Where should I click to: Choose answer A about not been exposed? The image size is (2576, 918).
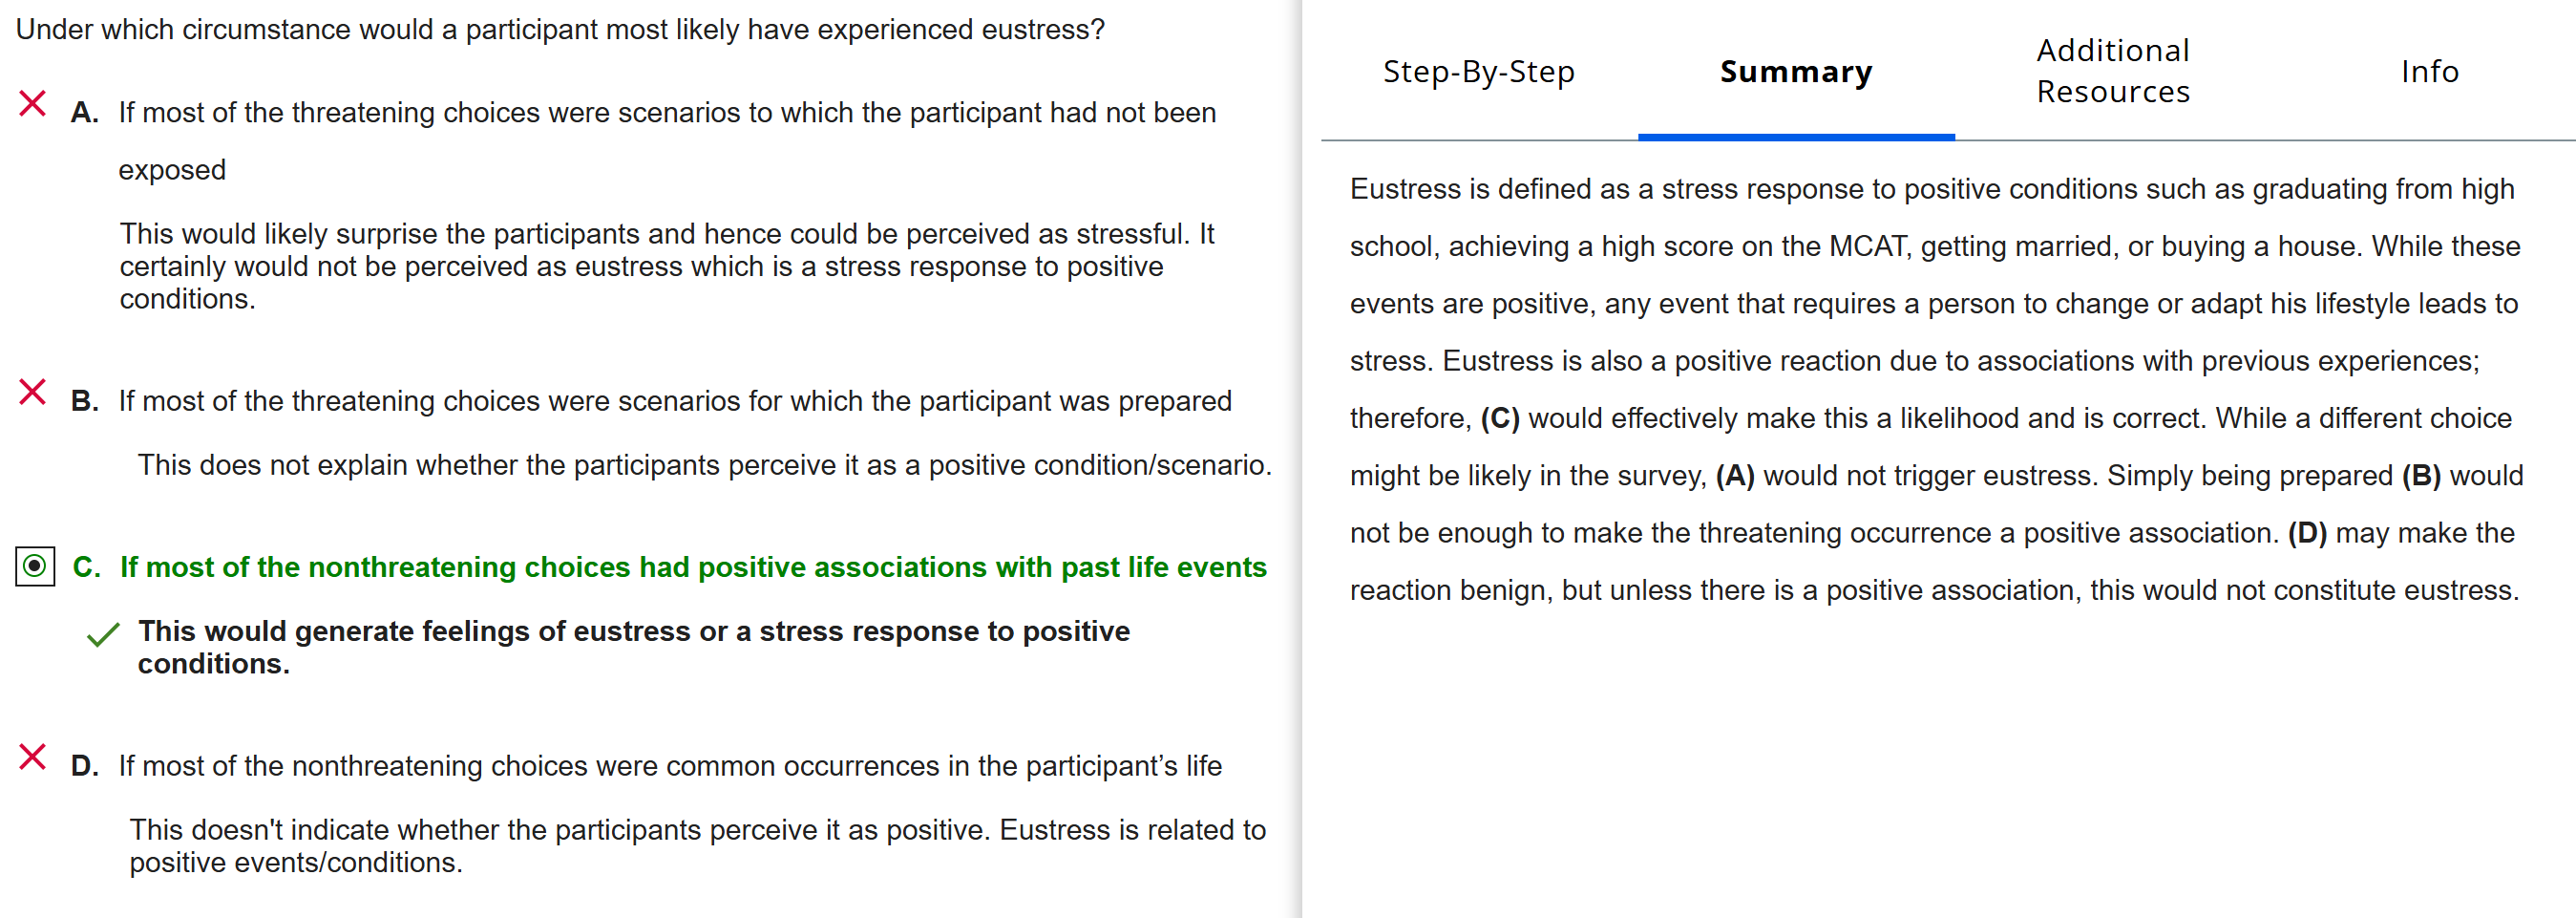tap(666, 113)
